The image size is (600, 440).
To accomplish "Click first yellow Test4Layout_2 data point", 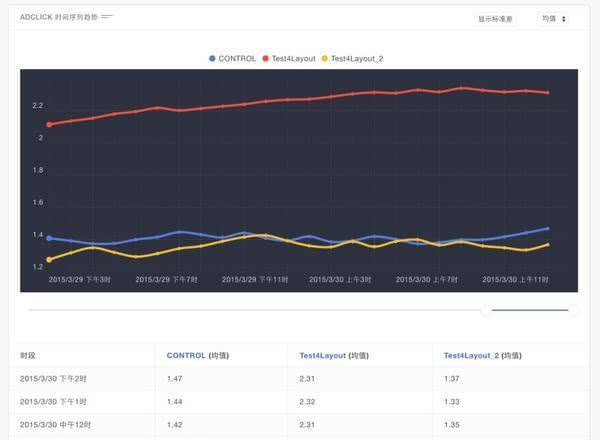I will point(50,260).
